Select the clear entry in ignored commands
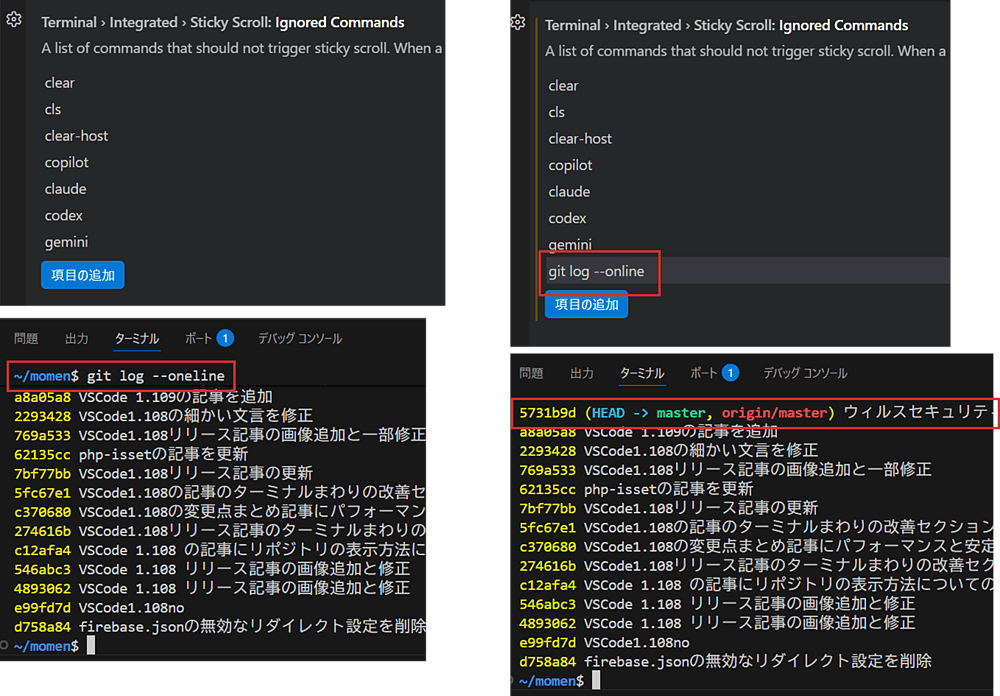 [x=59, y=82]
